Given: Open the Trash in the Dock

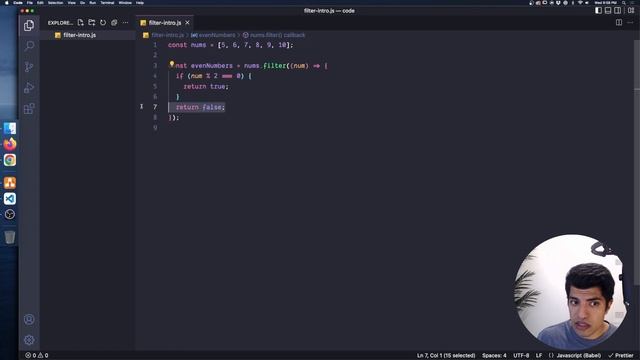Looking at the screenshot, I should [x=10, y=237].
